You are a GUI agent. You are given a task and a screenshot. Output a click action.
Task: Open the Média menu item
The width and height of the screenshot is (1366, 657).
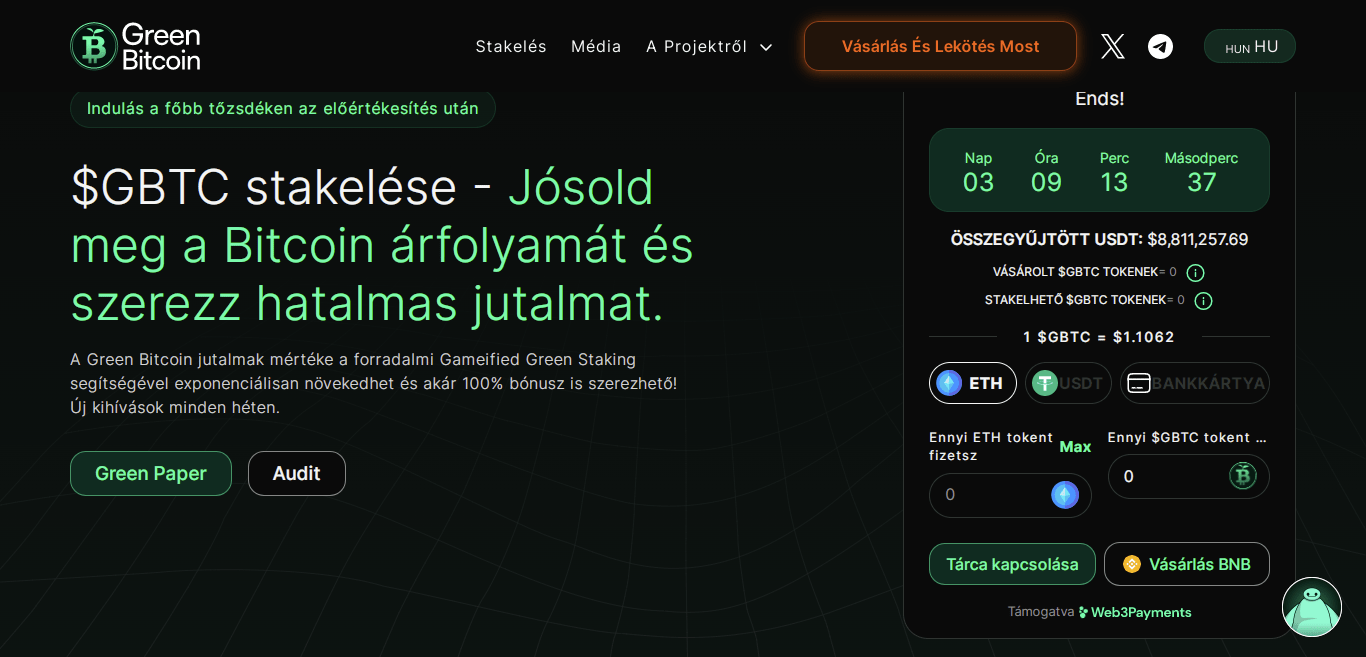pyautogui.click(x=596, y=46)
